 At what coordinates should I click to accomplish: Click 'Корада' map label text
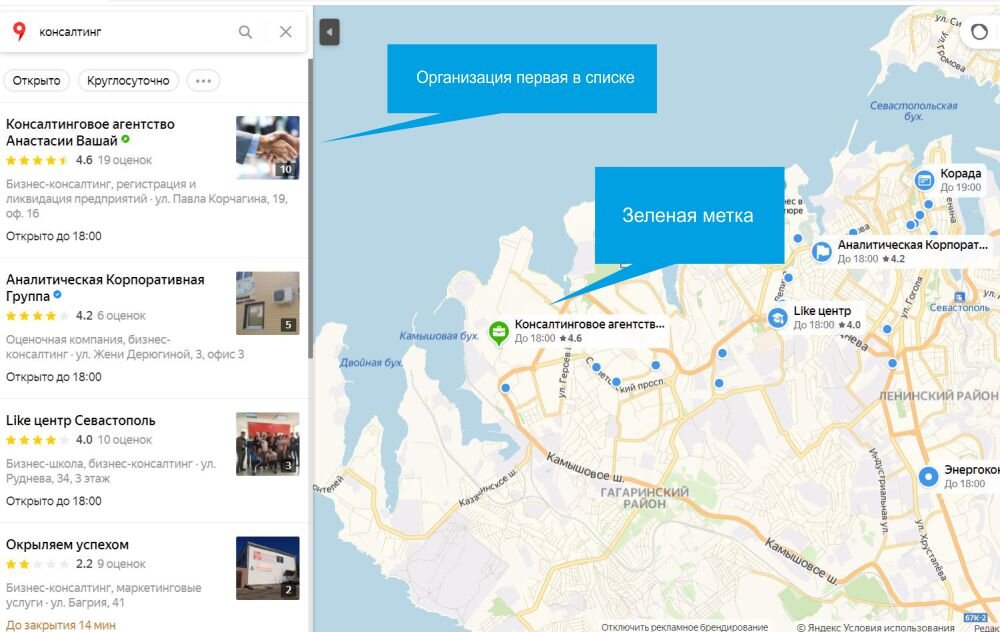pyautogui.click(x=960, y=173)
